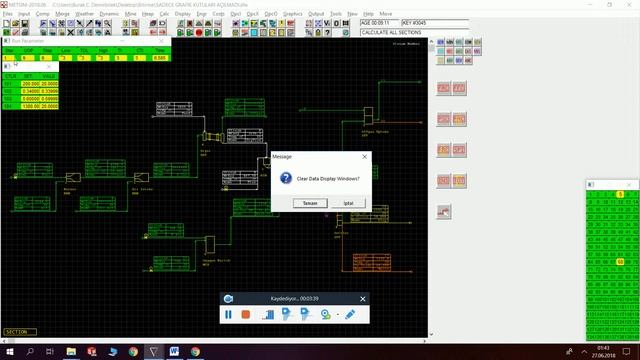Image resolution: width=640 pixels, height=360 pixels.
Task: Click the Save floppy disk toolbar icon
Action: pos(25,23)
